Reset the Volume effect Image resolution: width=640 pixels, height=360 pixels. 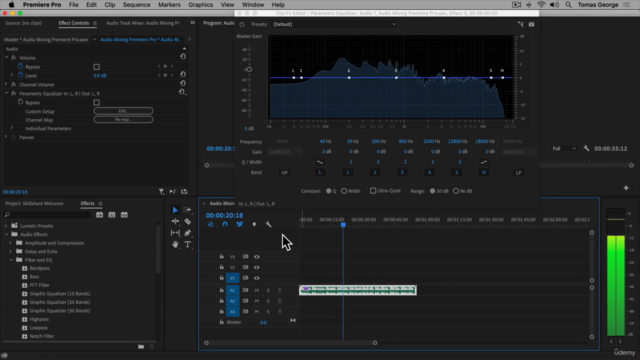[183, 57]
